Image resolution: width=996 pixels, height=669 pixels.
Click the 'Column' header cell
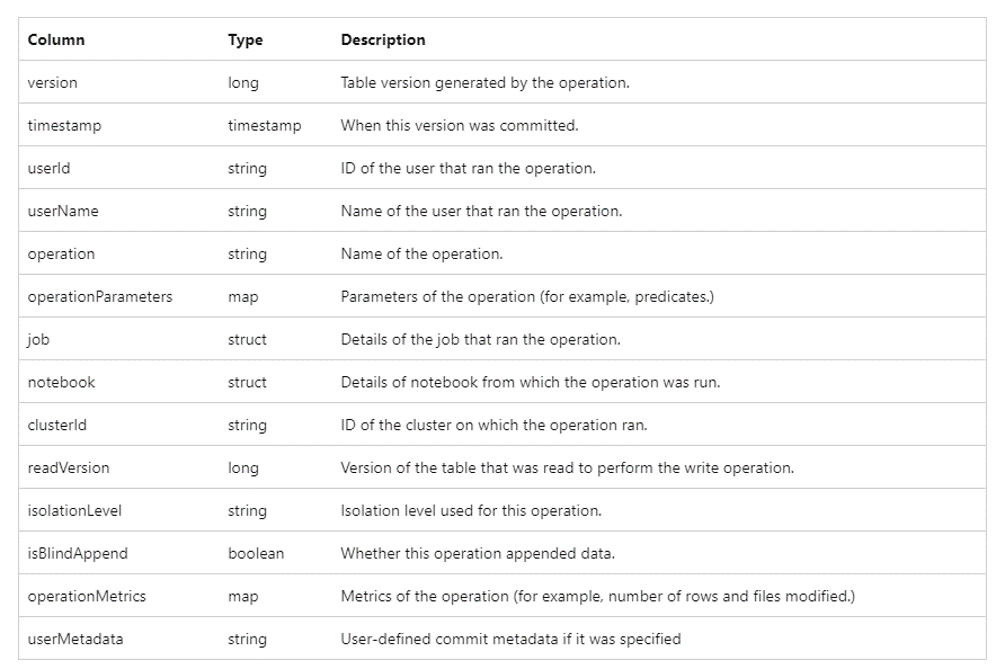[x=56, y=40]
